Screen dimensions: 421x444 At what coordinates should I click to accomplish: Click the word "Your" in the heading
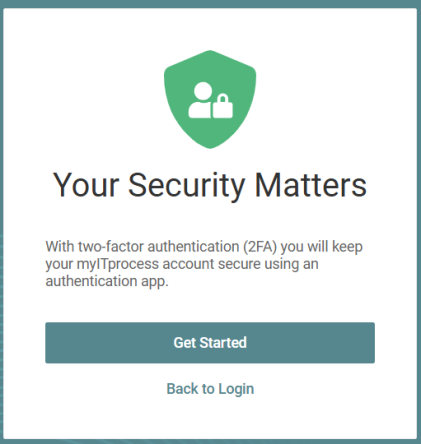86,184
